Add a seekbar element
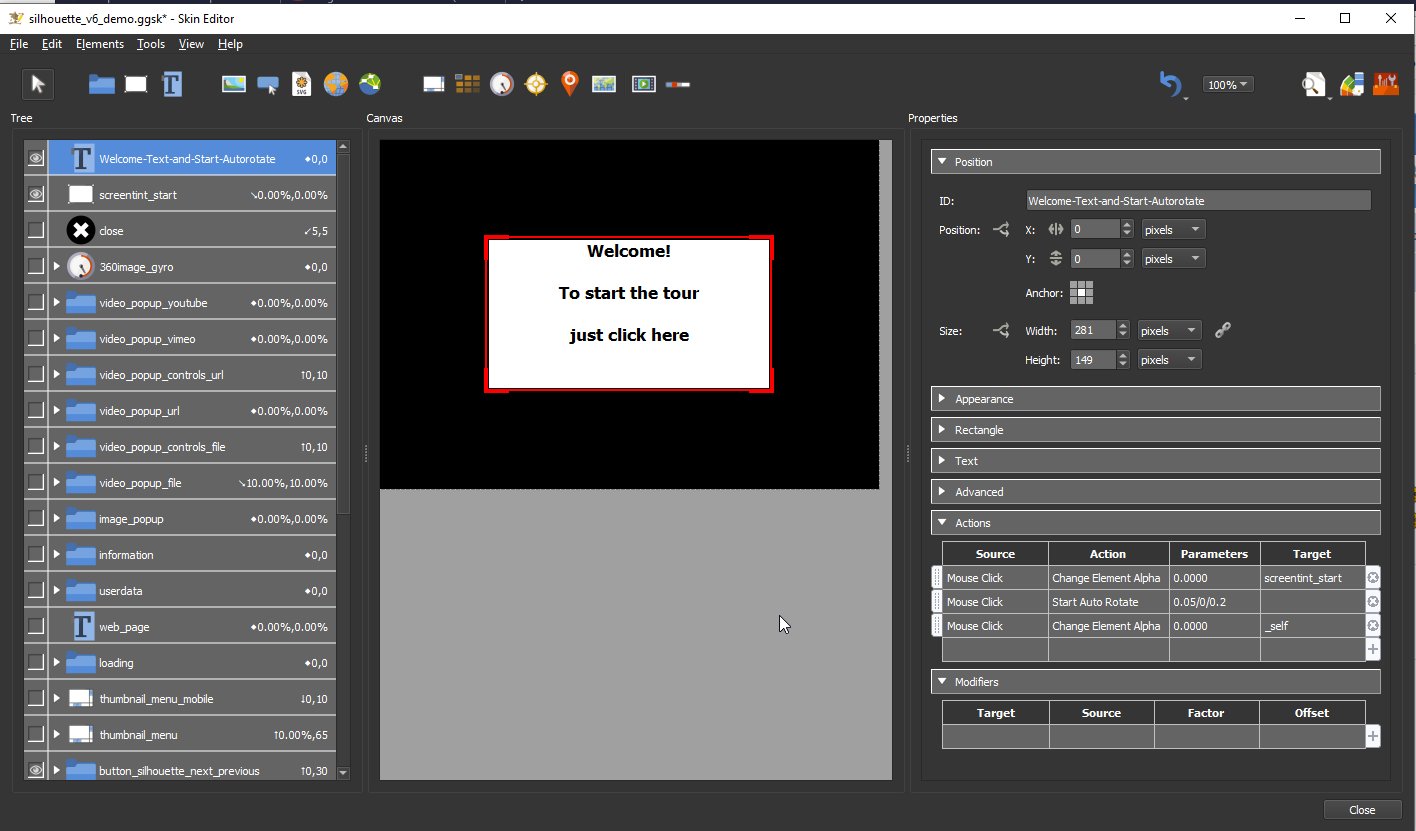Screen dimensions: 1416x831 pos(678,85)
